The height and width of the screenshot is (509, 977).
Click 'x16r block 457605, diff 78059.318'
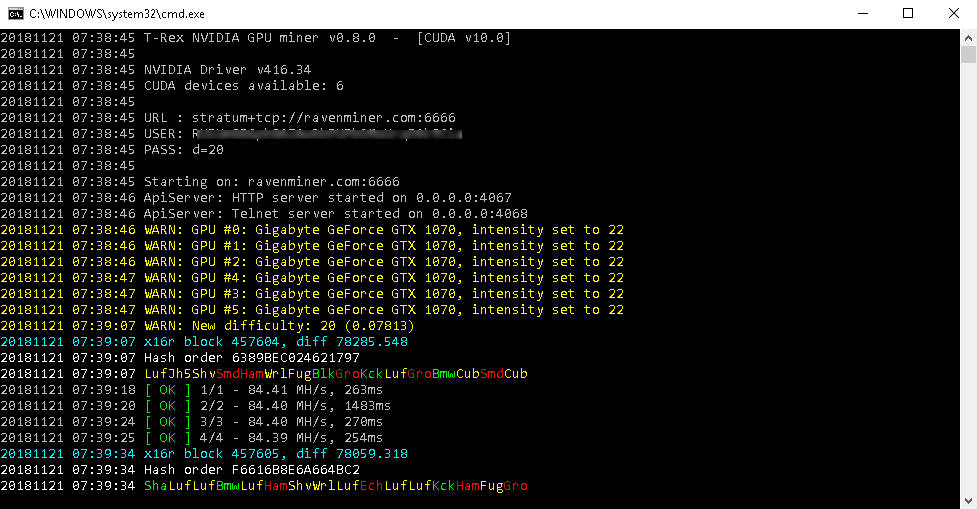pos(276,454)
